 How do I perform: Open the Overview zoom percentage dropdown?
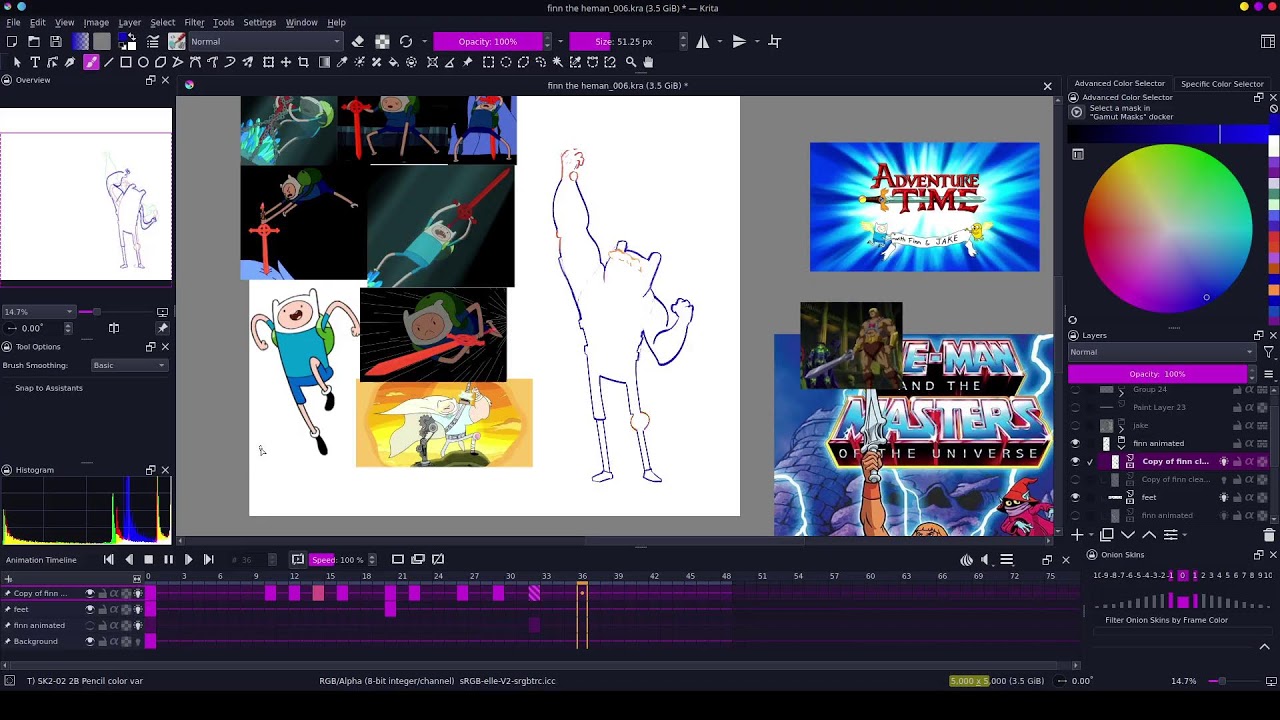(38, 312)
